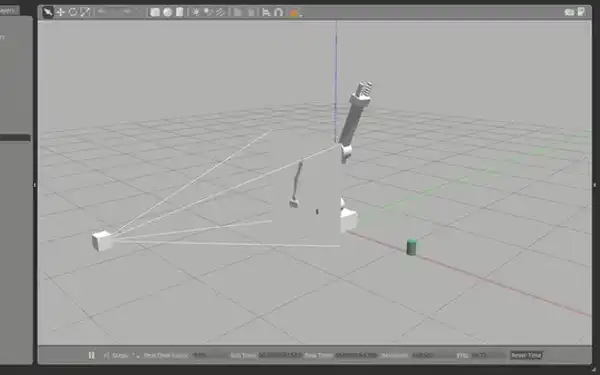The width and height of the screenshot is (600, 375).
Task: Switch to the Layers tab
Action: click(8, 10)
